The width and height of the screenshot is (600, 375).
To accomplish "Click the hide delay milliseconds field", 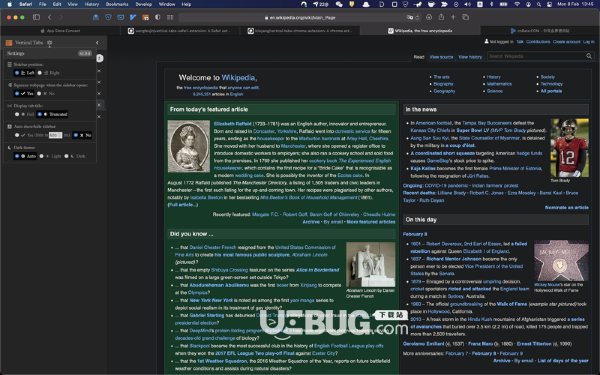I will 55,135.
